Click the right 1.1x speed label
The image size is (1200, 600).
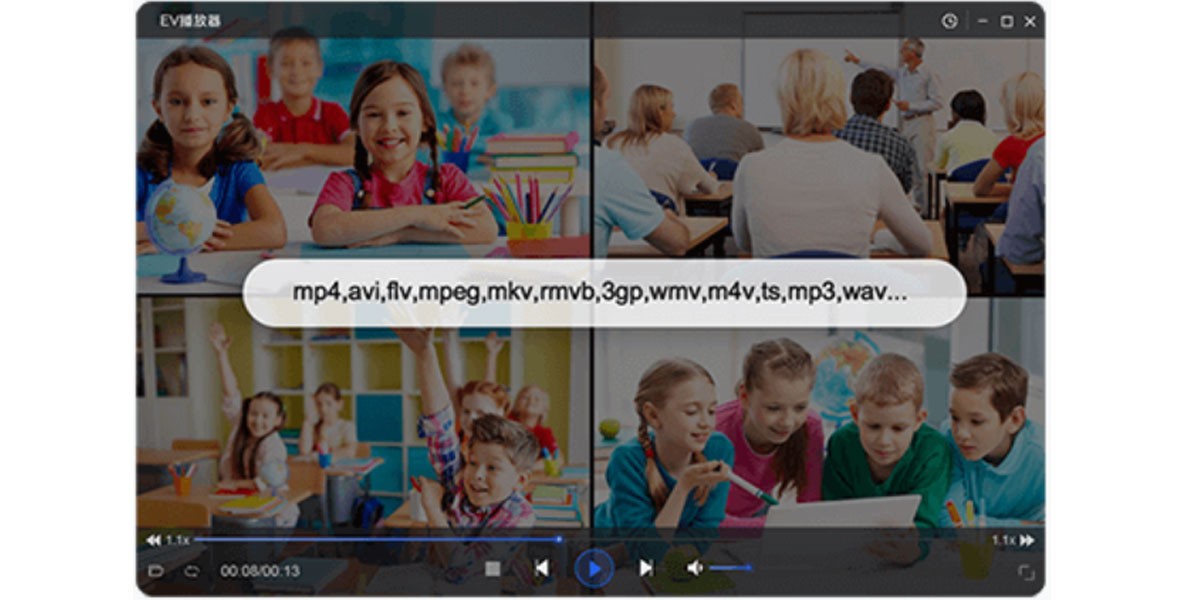coord(1002,540)
